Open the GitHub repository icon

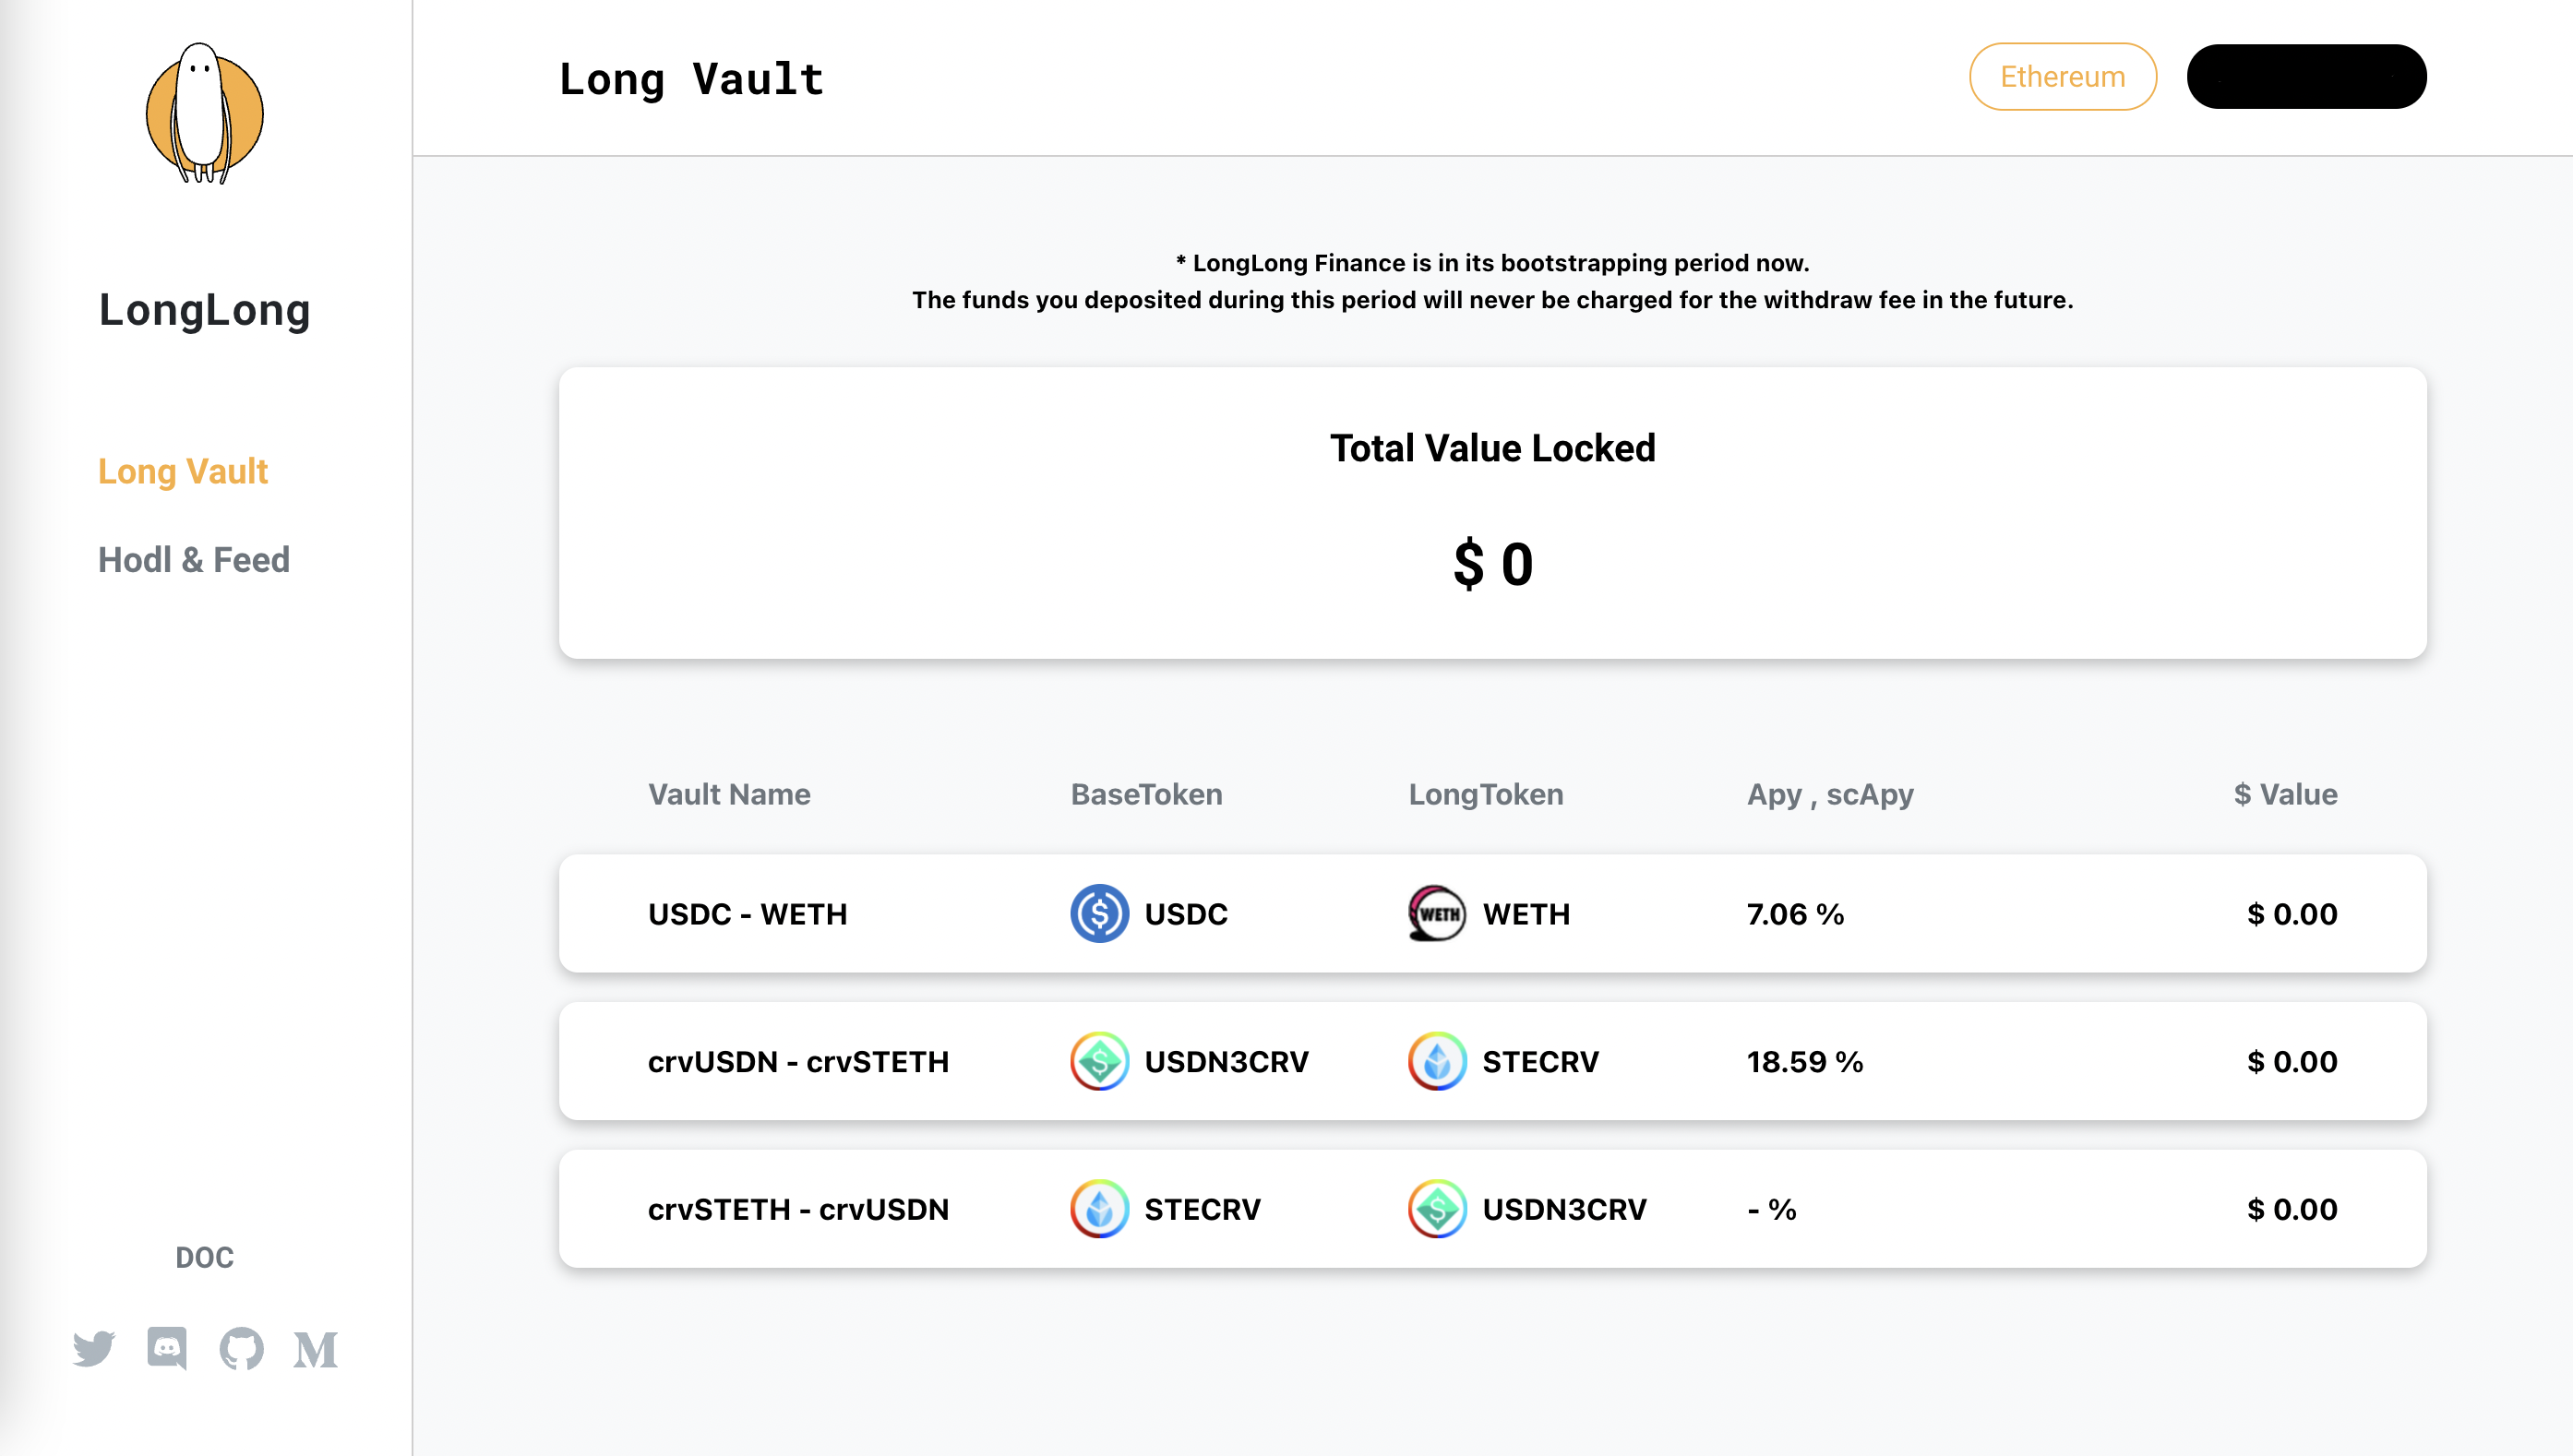(241, 1348)
